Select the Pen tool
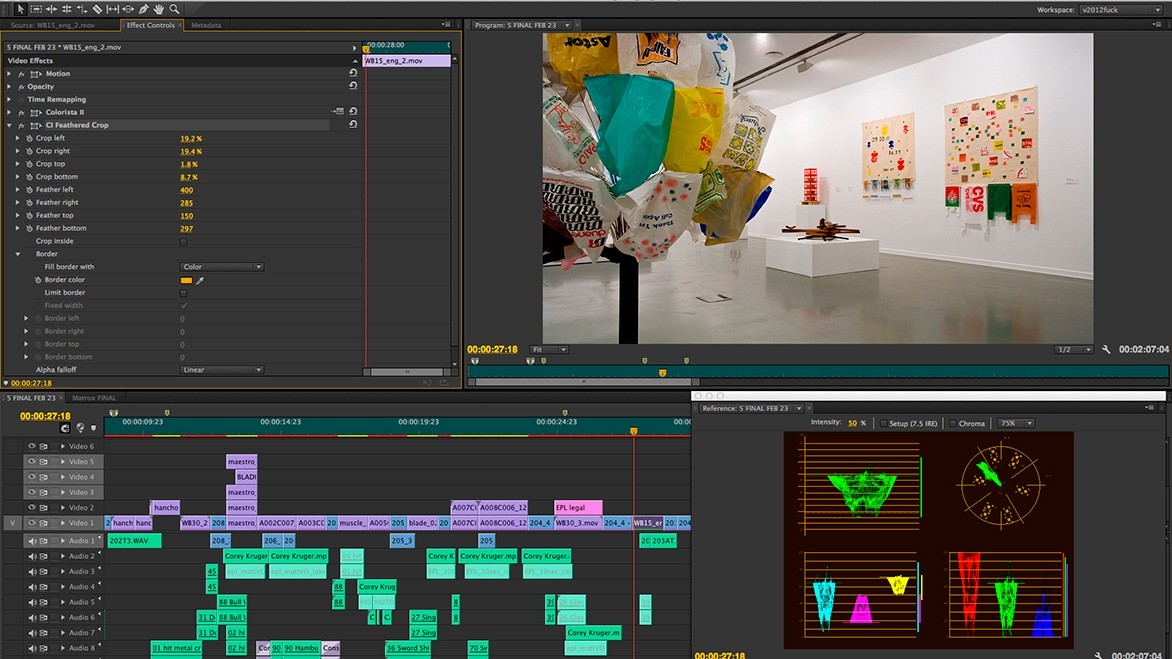The height and width of the screenshot is (659, 1172). click(x=144, y=9)
